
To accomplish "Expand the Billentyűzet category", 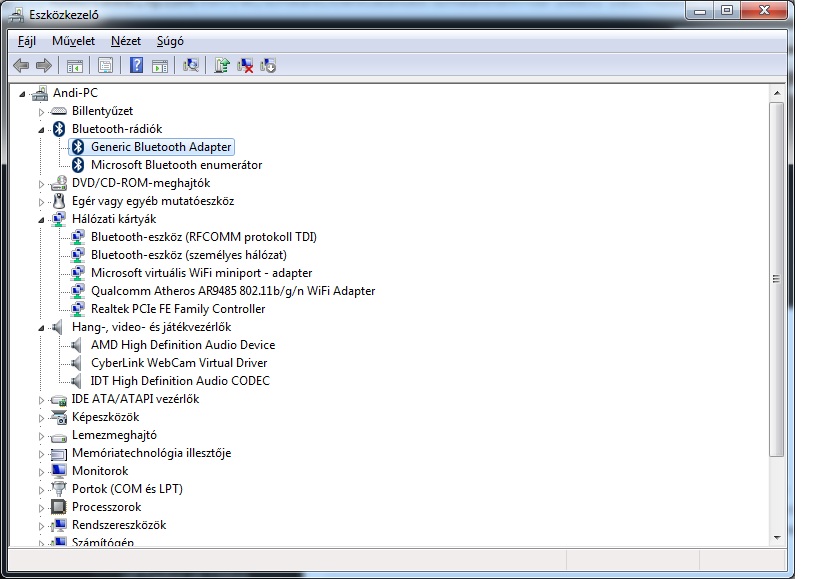I will [x=41, y=112].
